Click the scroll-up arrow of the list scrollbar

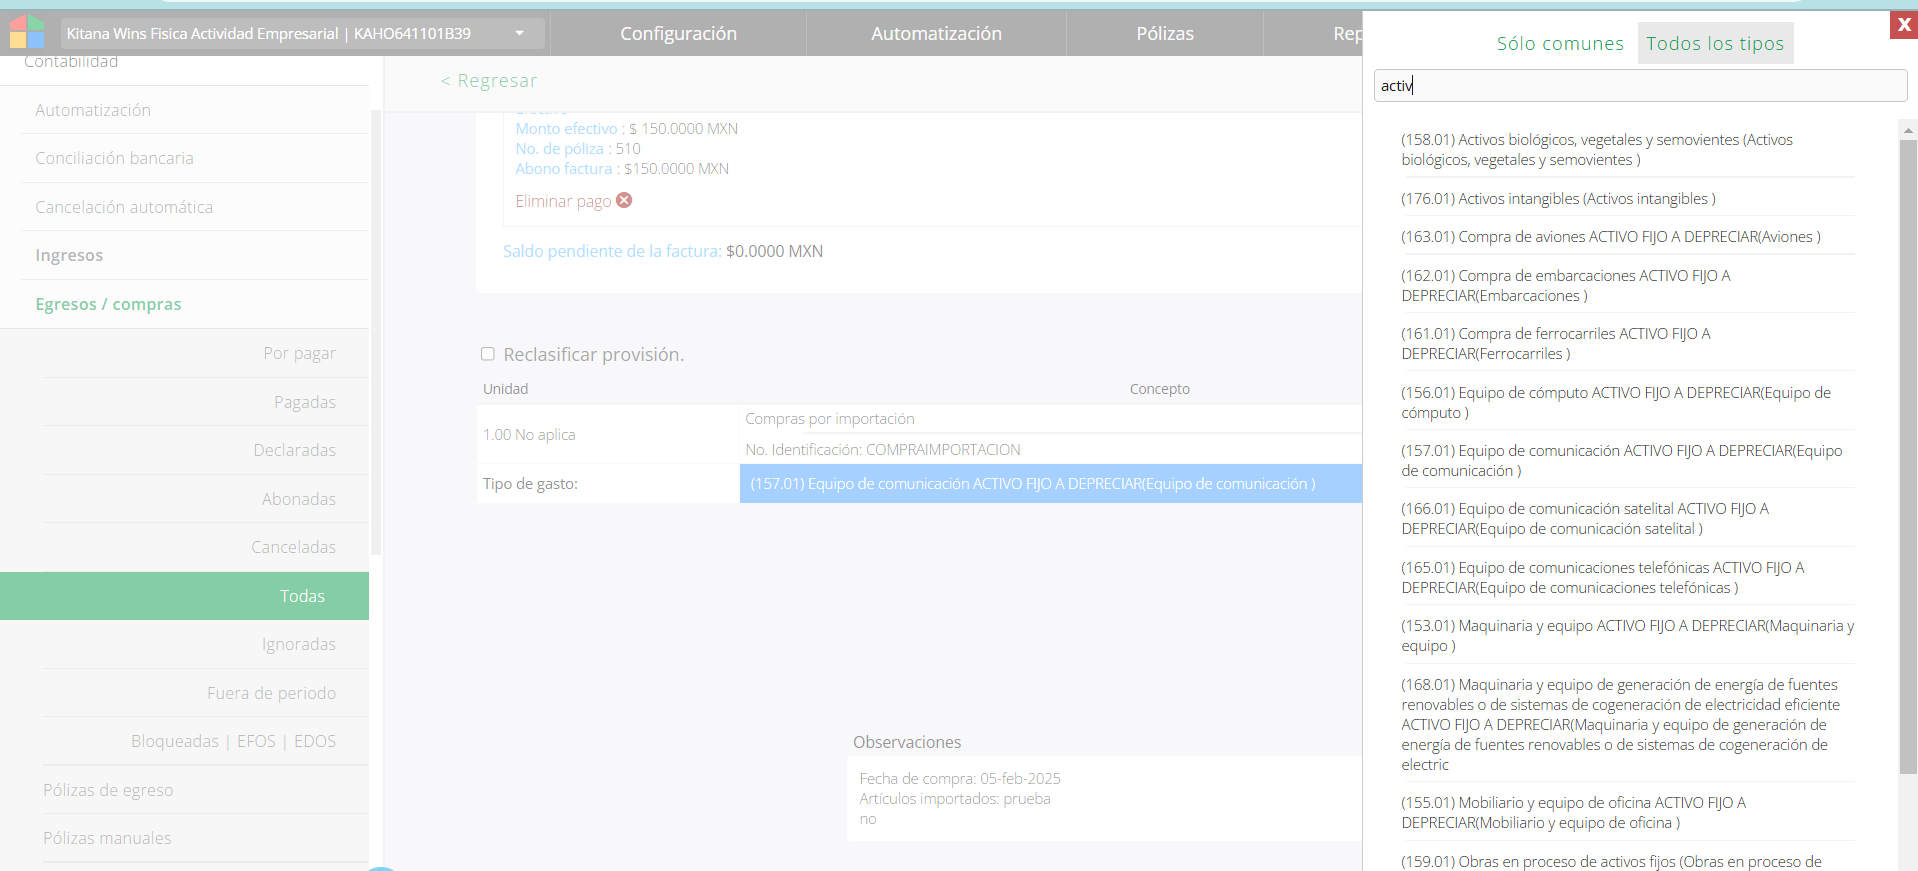(1908, 130)
